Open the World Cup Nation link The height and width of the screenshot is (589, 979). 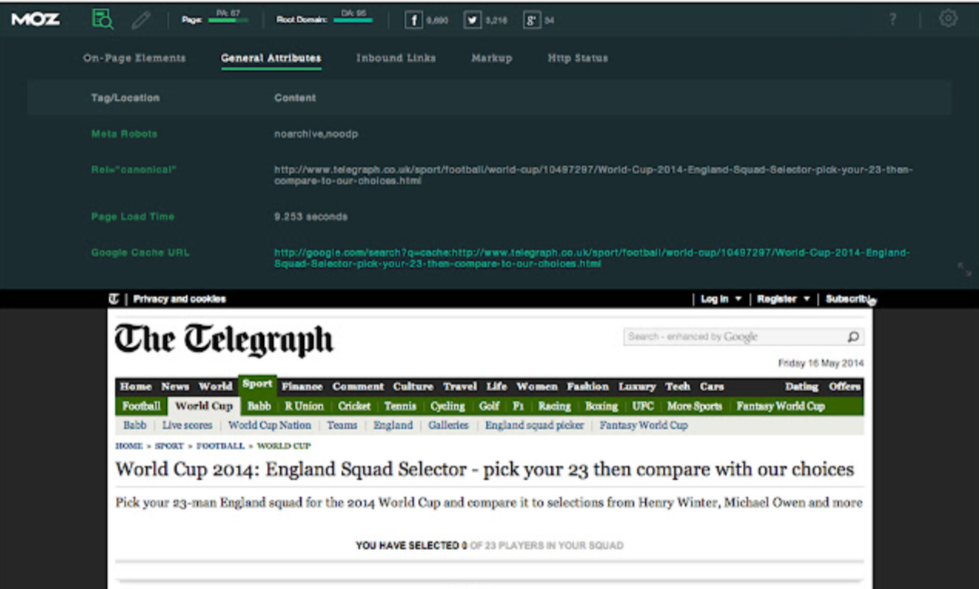270,425
